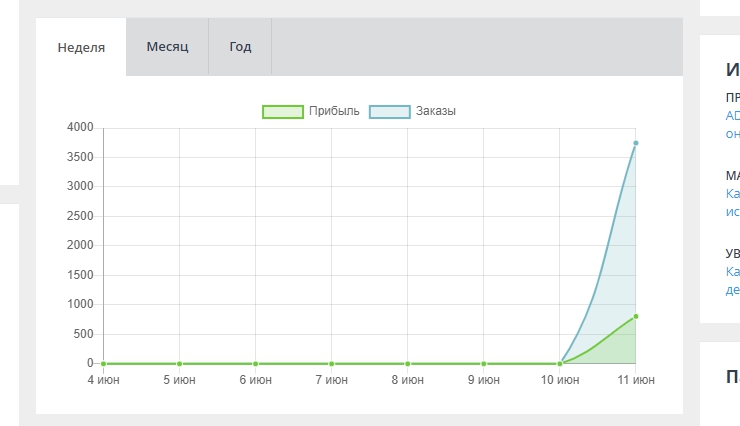Select the Год tab
The width and height of the screenshot is (740, 426).
(x=240, y=47)
